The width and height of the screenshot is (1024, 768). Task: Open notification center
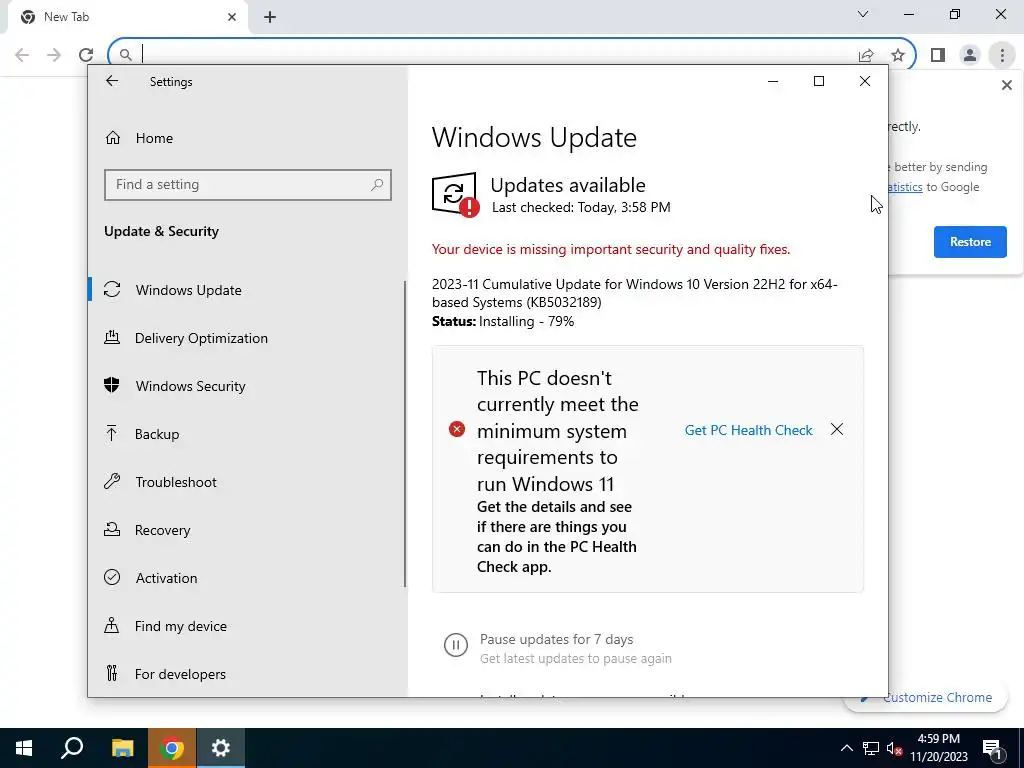tap(991, 748)
